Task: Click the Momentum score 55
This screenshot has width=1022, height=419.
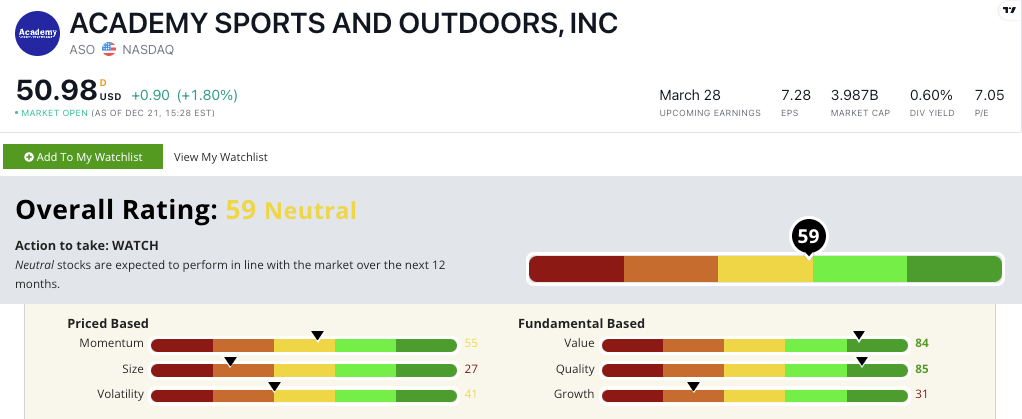Action: tap(471, 343)
